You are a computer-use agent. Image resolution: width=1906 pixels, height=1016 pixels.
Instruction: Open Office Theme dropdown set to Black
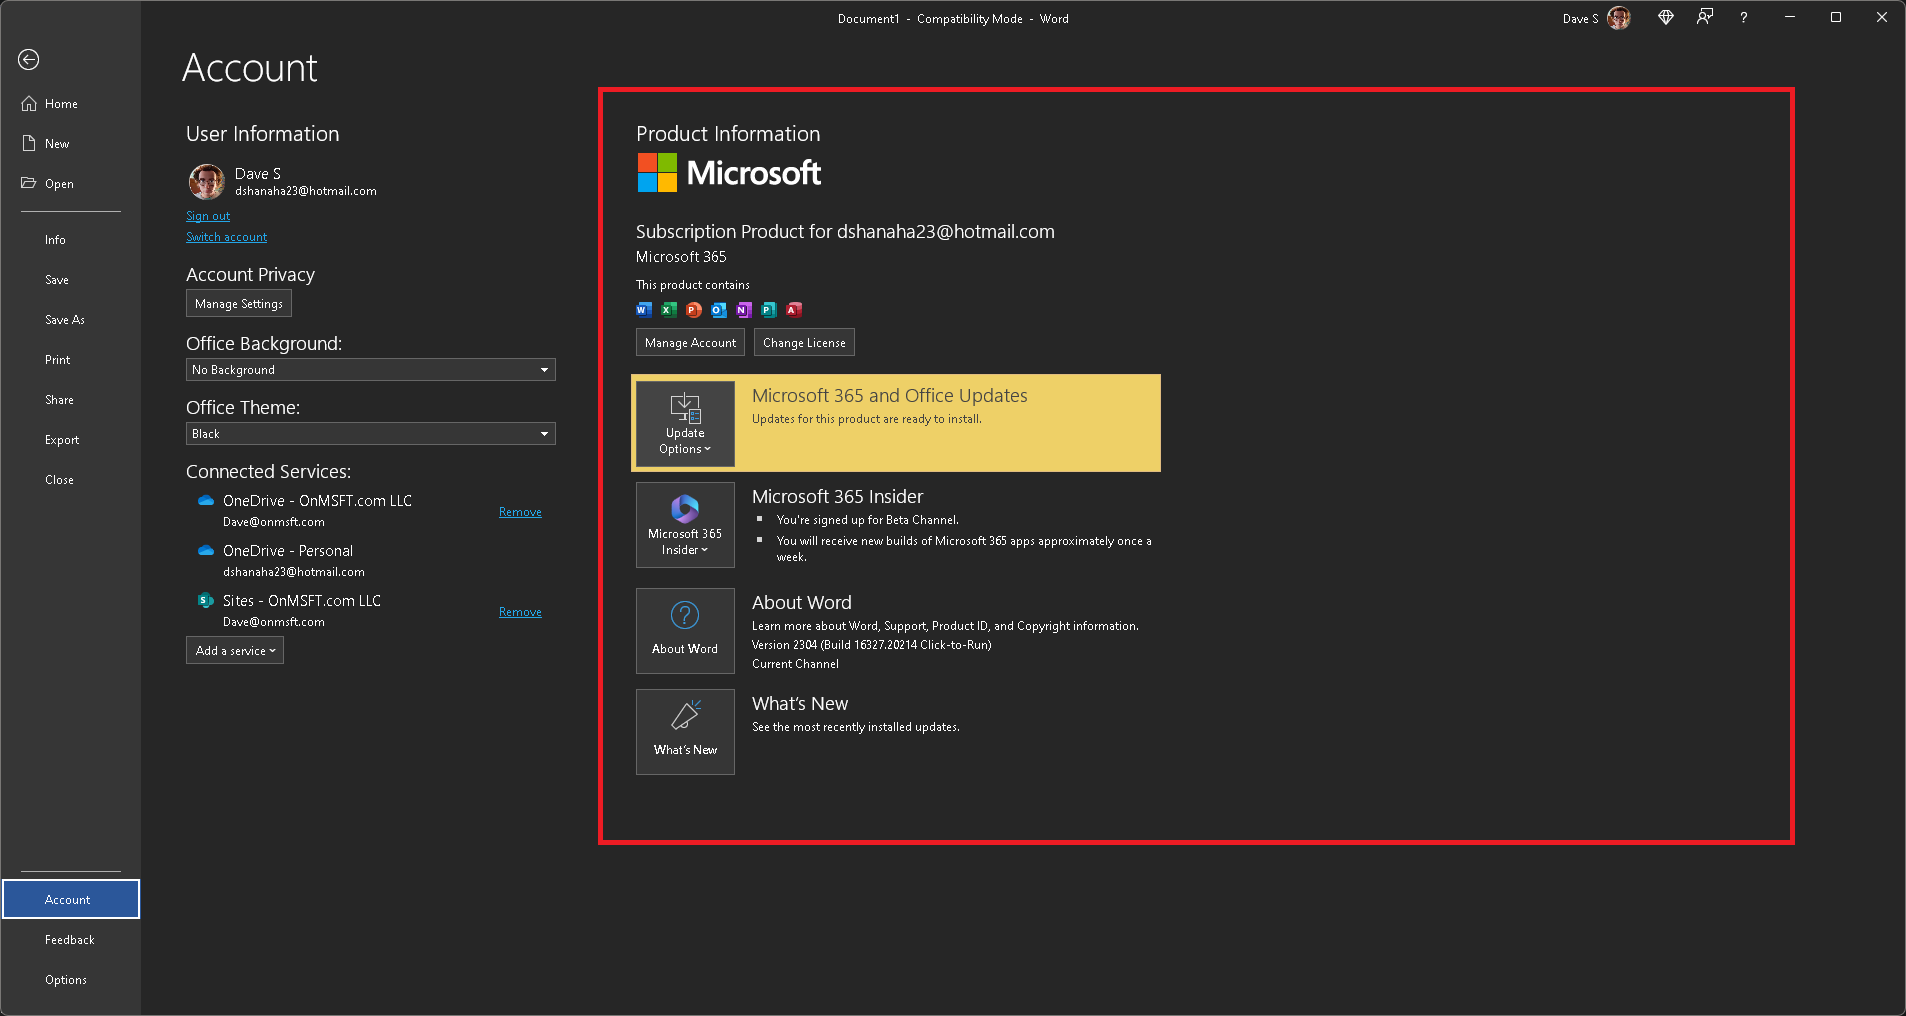pos(371,434)
